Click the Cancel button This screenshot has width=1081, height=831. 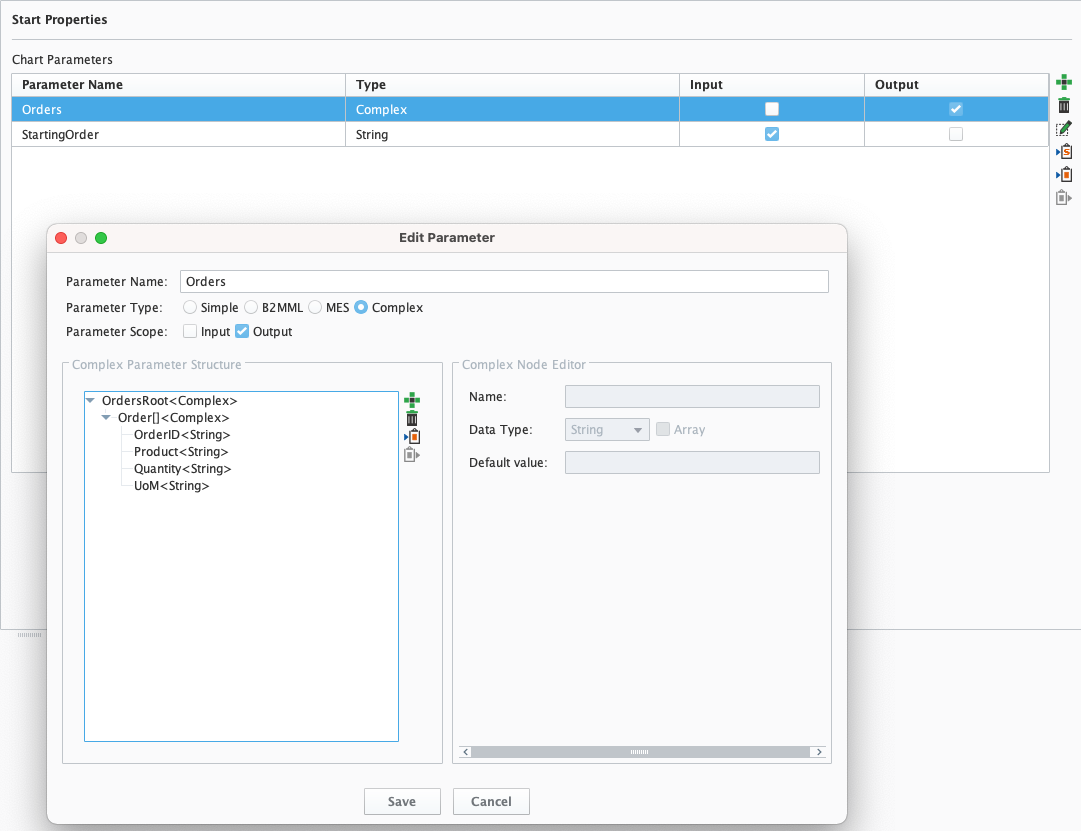tap(490, 801)
